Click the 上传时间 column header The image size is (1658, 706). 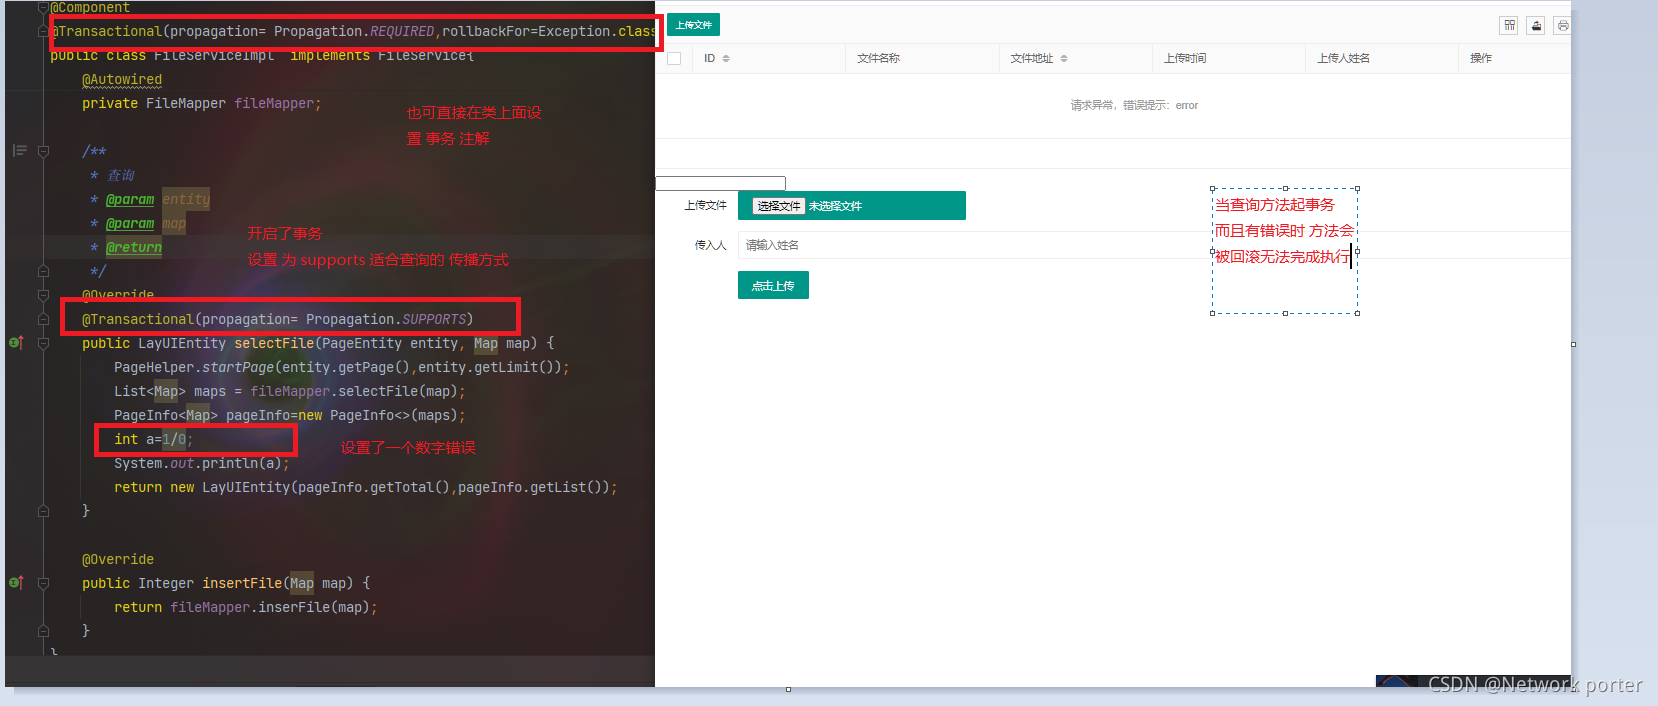pyautogui.click(x=1185, y=59)
